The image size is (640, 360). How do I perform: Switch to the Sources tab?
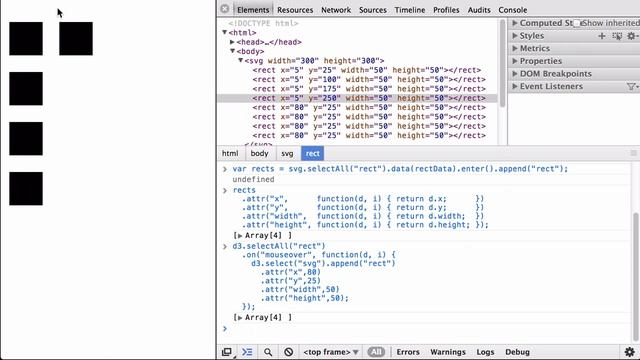click(372, 10)
